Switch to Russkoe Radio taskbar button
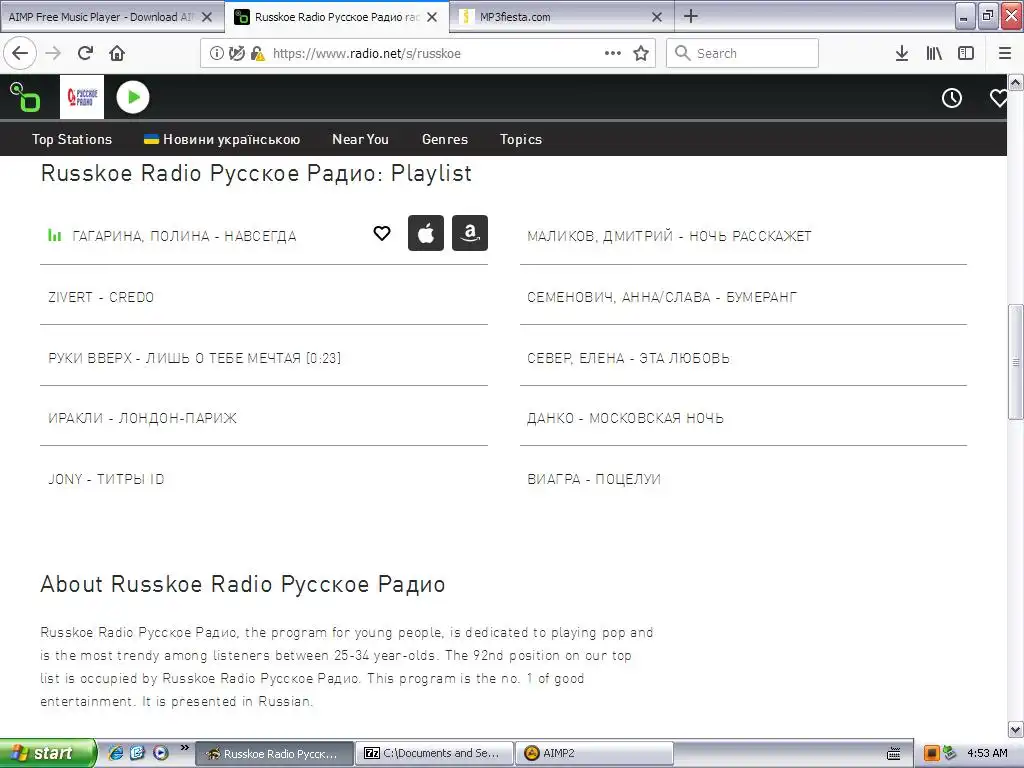The height and width of the screenshot is (768, 1024). (x=275, y=754)
